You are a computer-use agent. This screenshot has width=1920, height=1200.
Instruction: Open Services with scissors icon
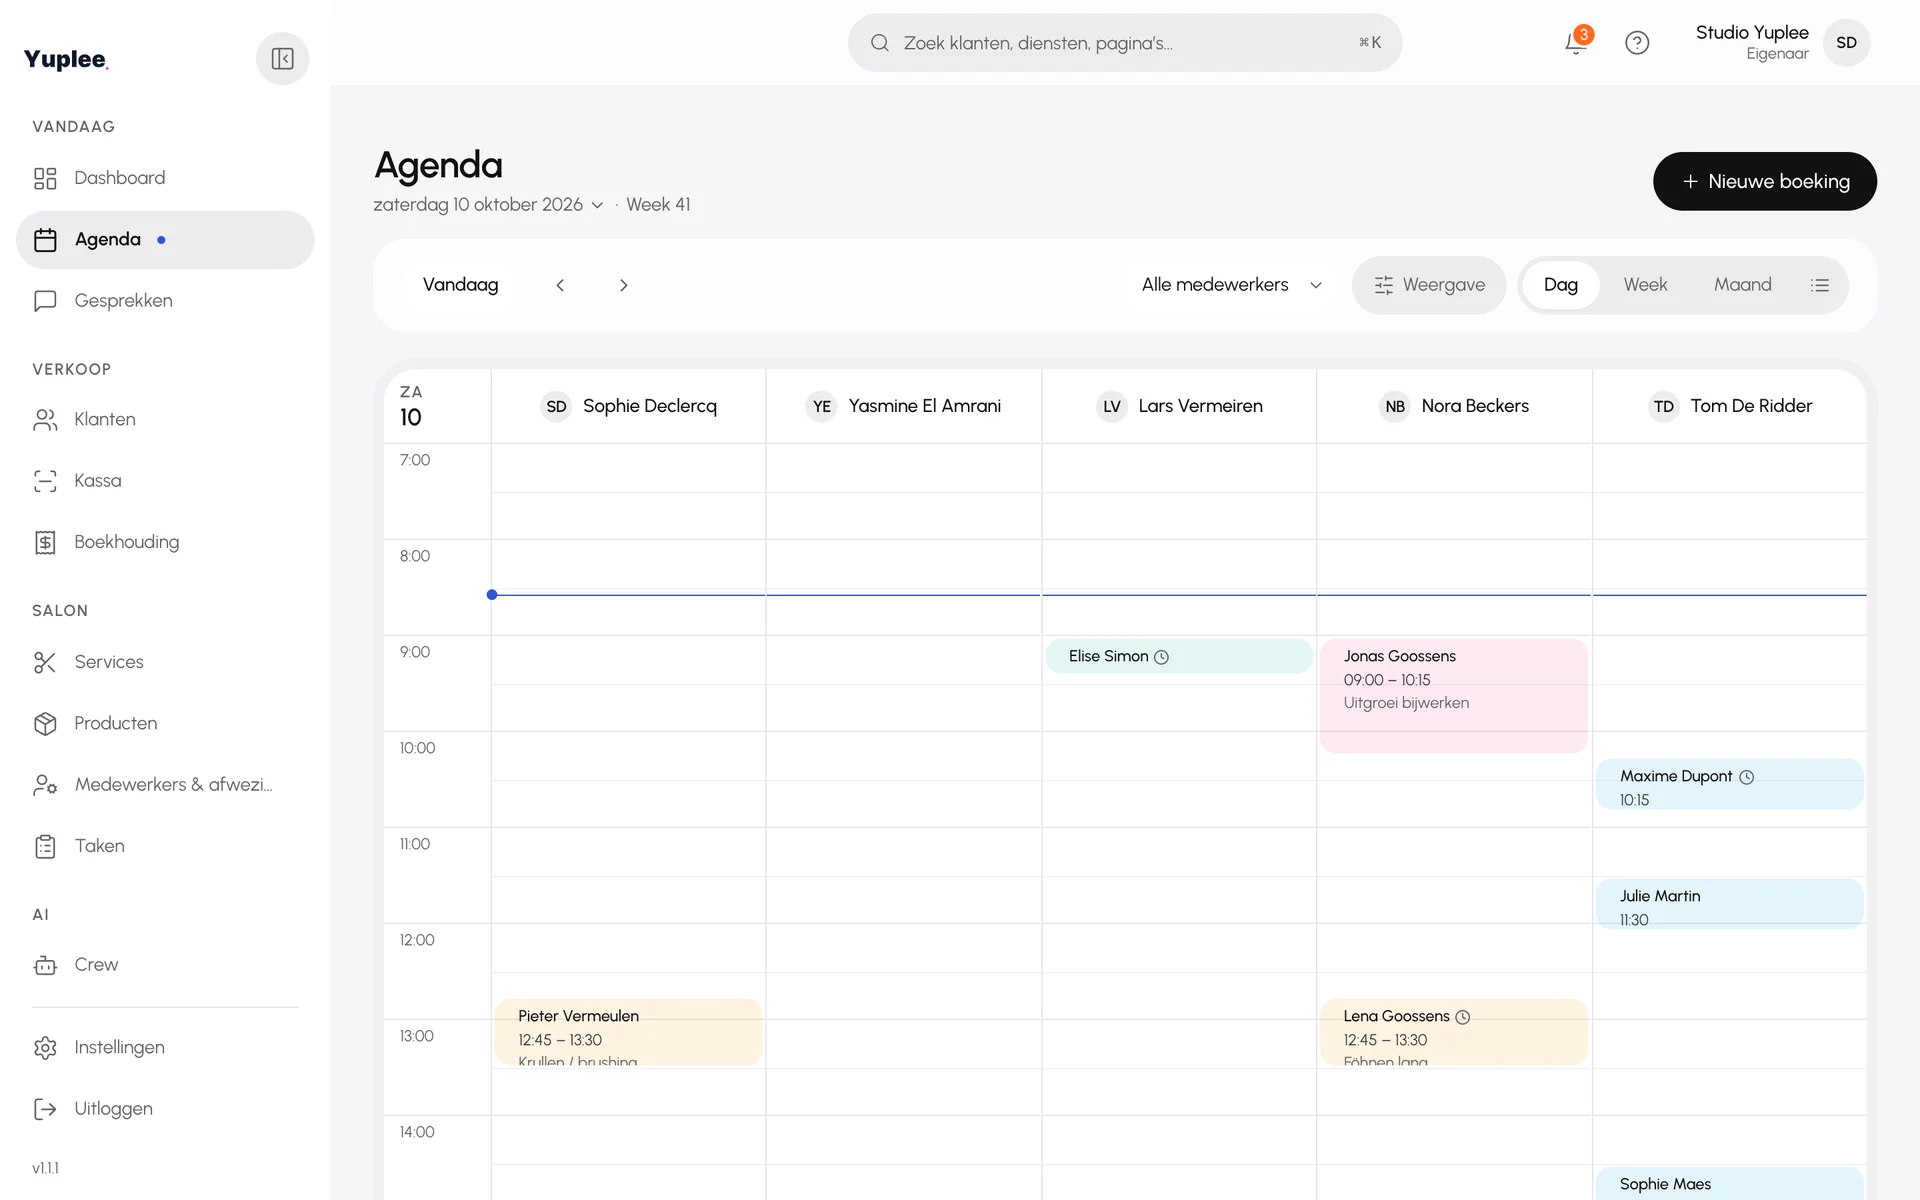(x=165, y=662)
